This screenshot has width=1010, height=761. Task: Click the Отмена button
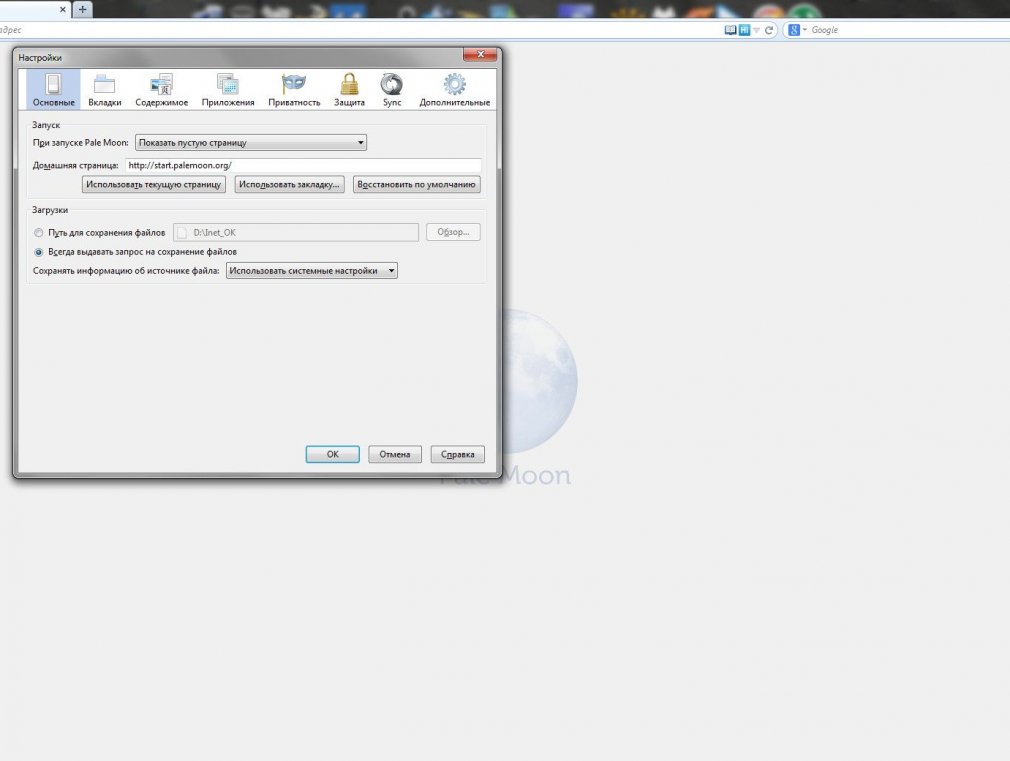(x=395, y=454)
